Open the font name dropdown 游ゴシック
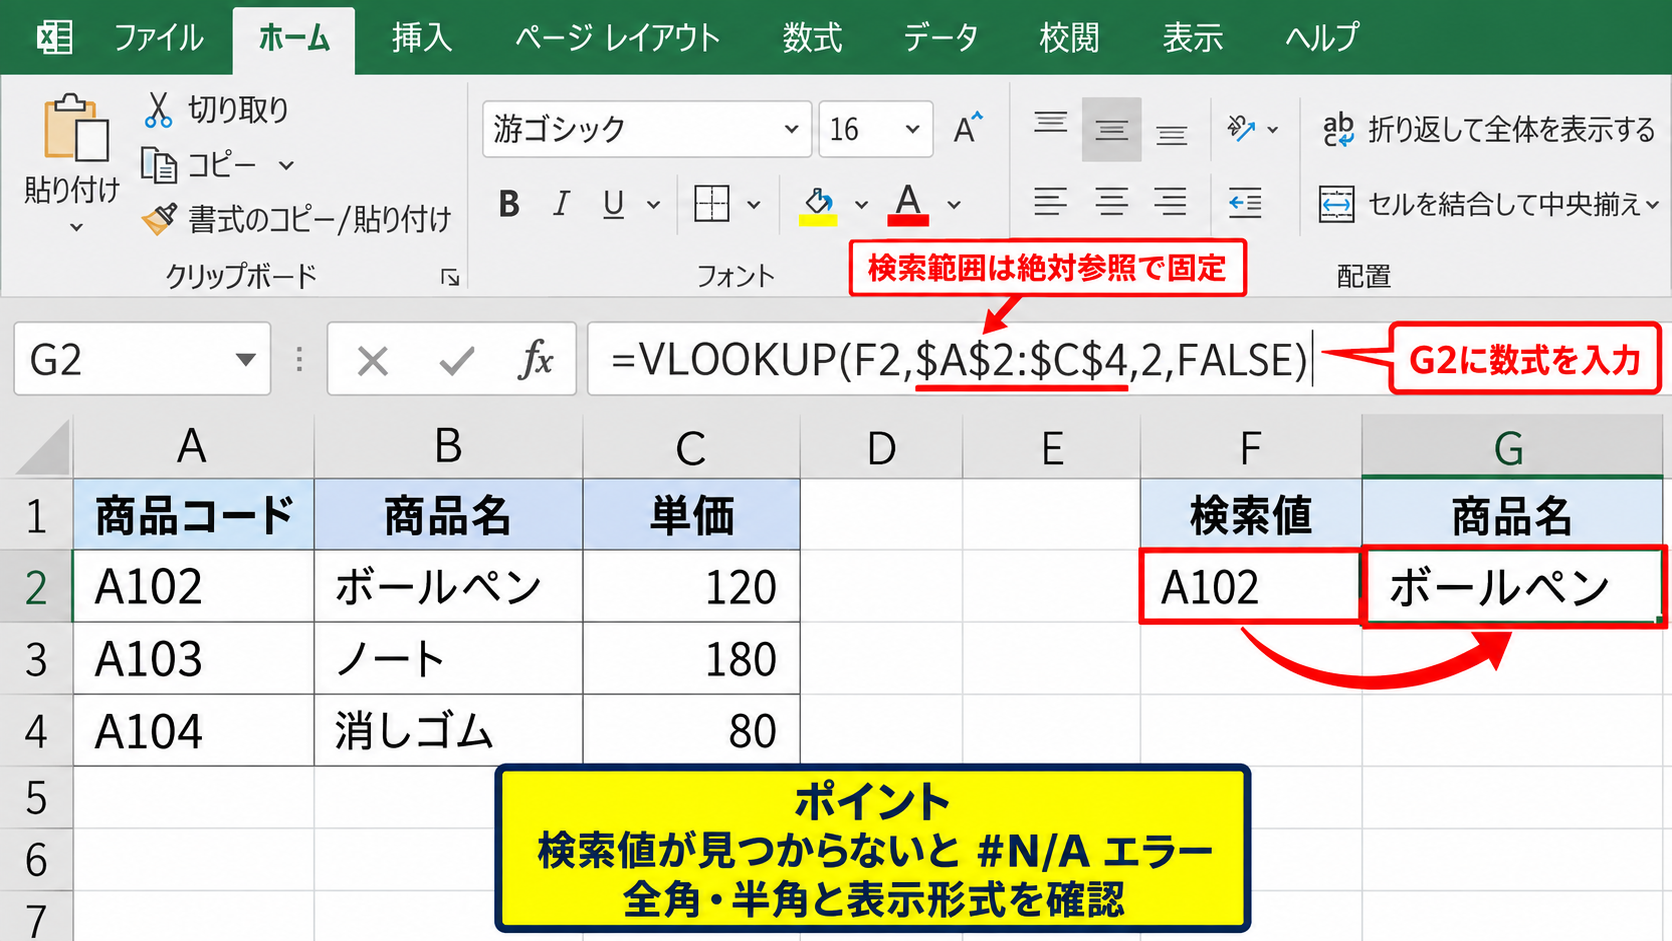 pos(791,129)
